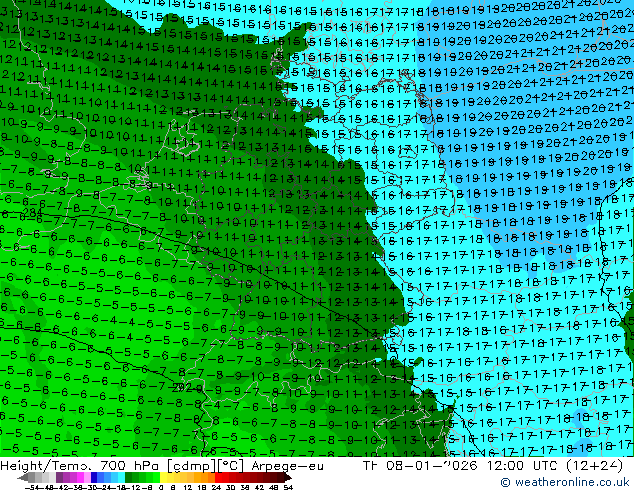The width and height of the screenshot is (634, 490).
Task: Pick the cyan segment of the colour scale
Action: point(121,477)
